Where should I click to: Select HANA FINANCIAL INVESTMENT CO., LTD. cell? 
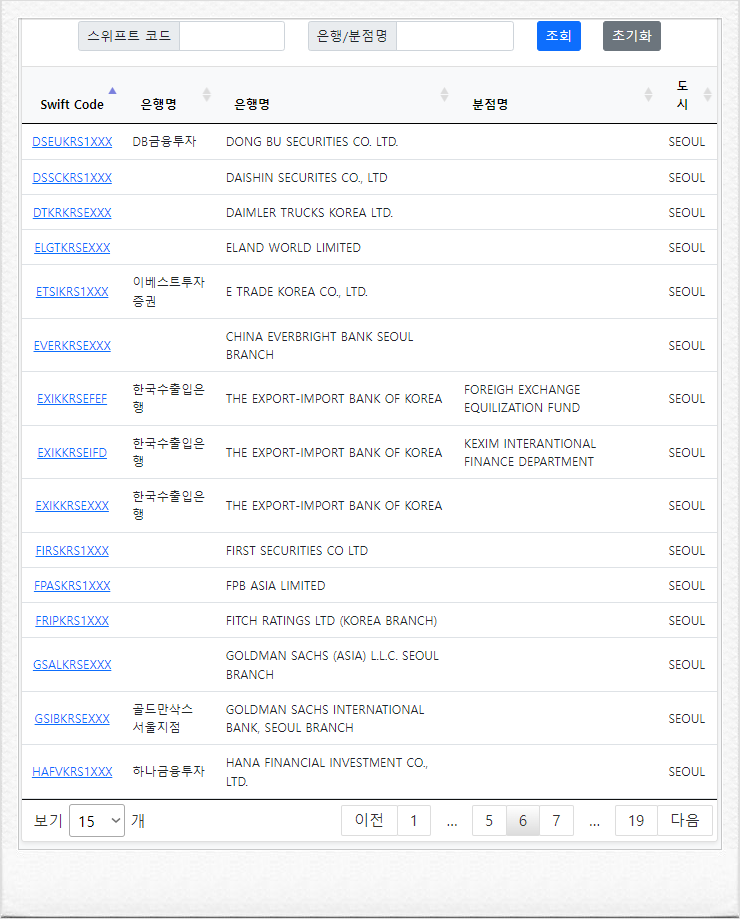pyautogui.click(x=327, y=772)
